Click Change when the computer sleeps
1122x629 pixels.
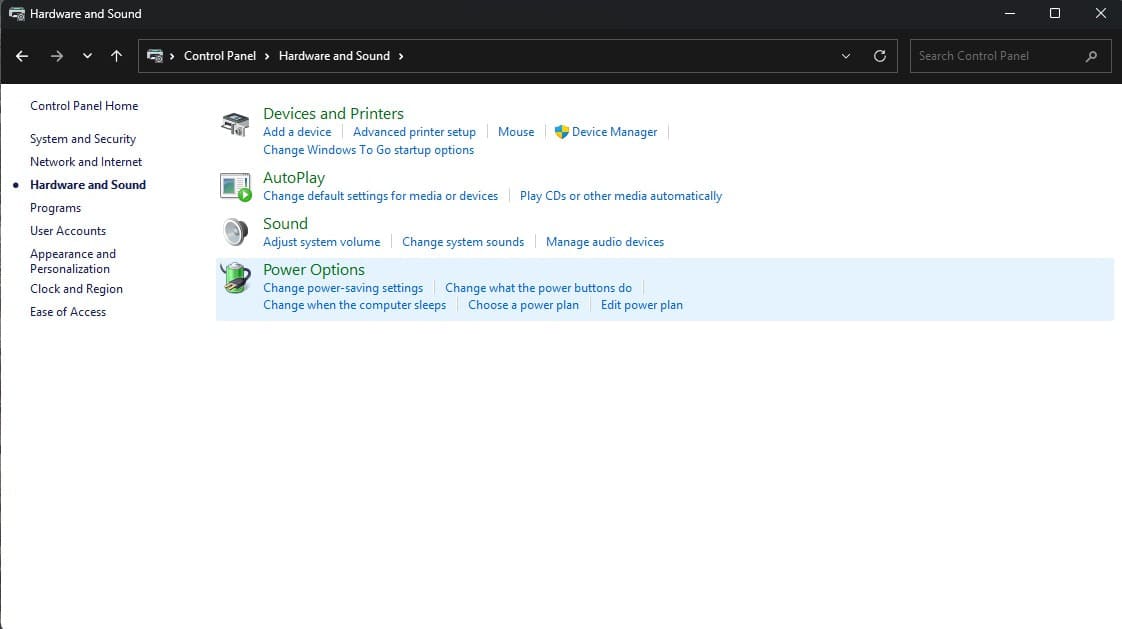pyautogui.click(x=354, y=305)
